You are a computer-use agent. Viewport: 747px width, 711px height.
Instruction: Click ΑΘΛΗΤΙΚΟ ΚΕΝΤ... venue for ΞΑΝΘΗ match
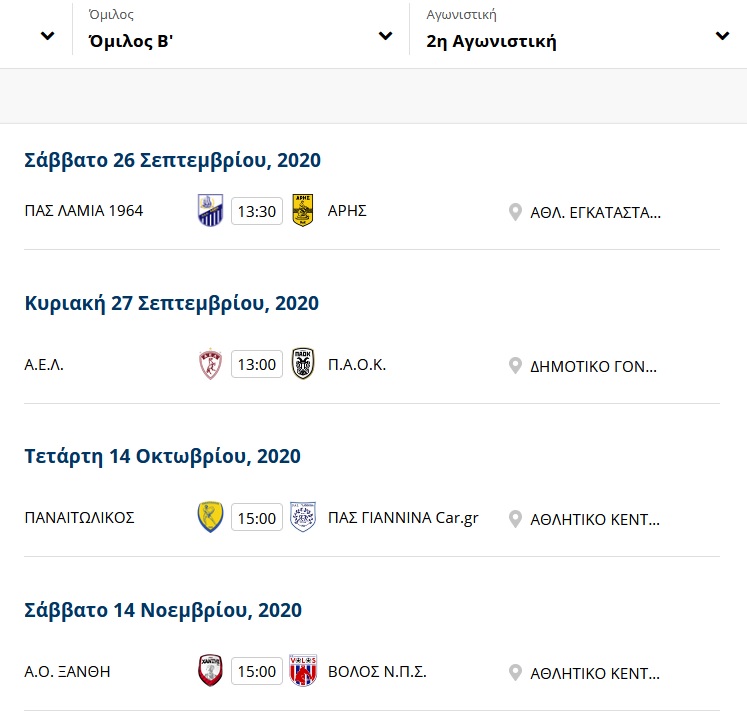tap(595, 673)
